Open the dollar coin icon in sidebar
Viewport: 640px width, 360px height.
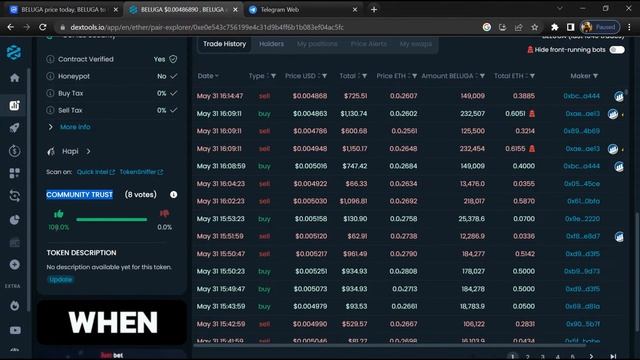[15, 151]
